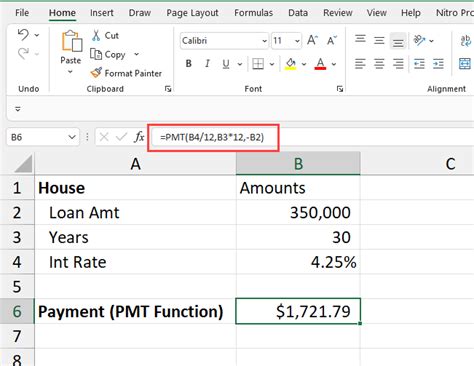This screenshot has width=474, height=366.
Task: Click the Cut scissors button
Action: coord(105,35)
